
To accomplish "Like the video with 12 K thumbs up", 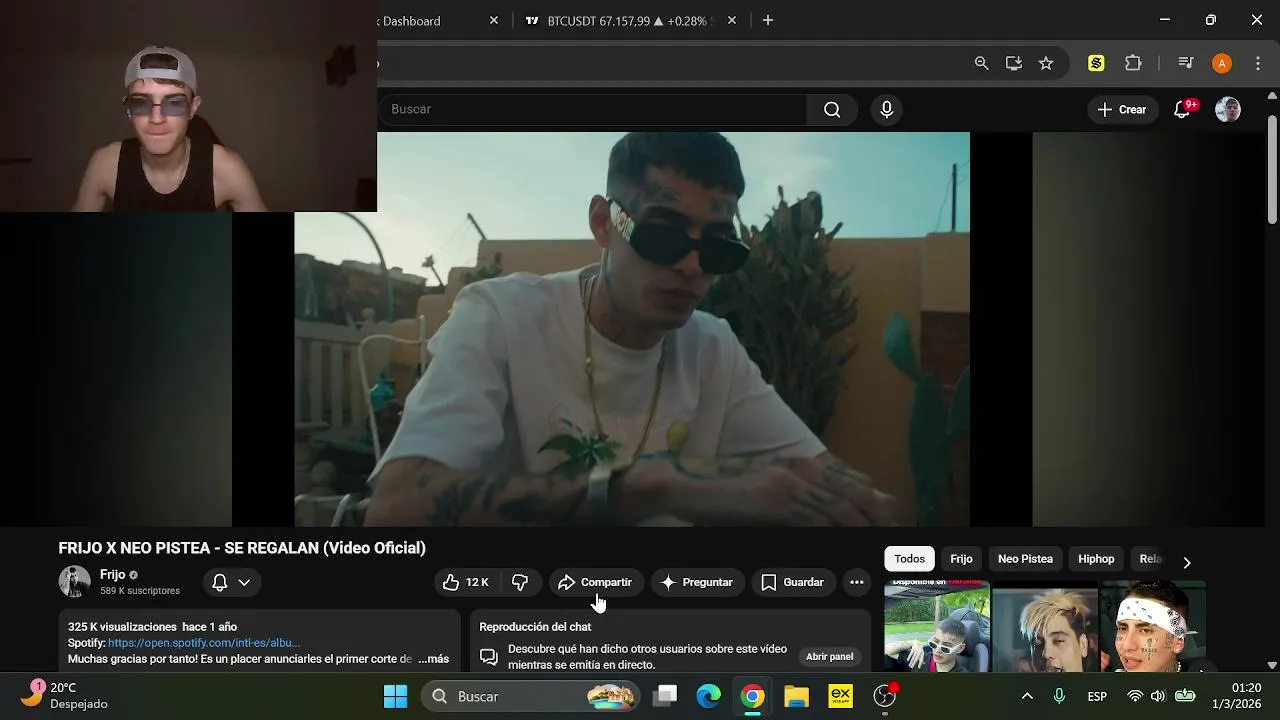I will pyautogui.click(x=466, y=582).
